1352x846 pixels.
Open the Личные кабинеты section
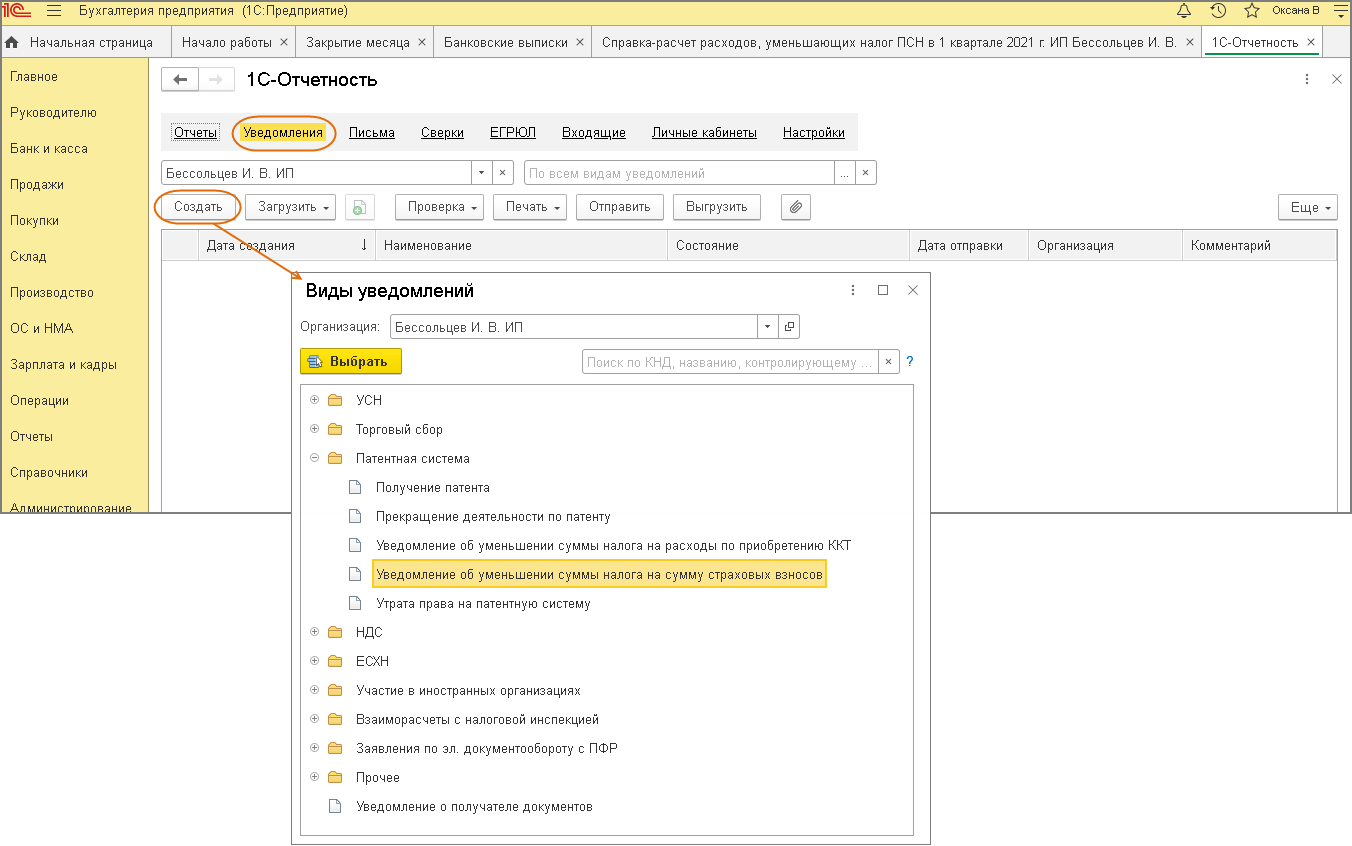704,132
